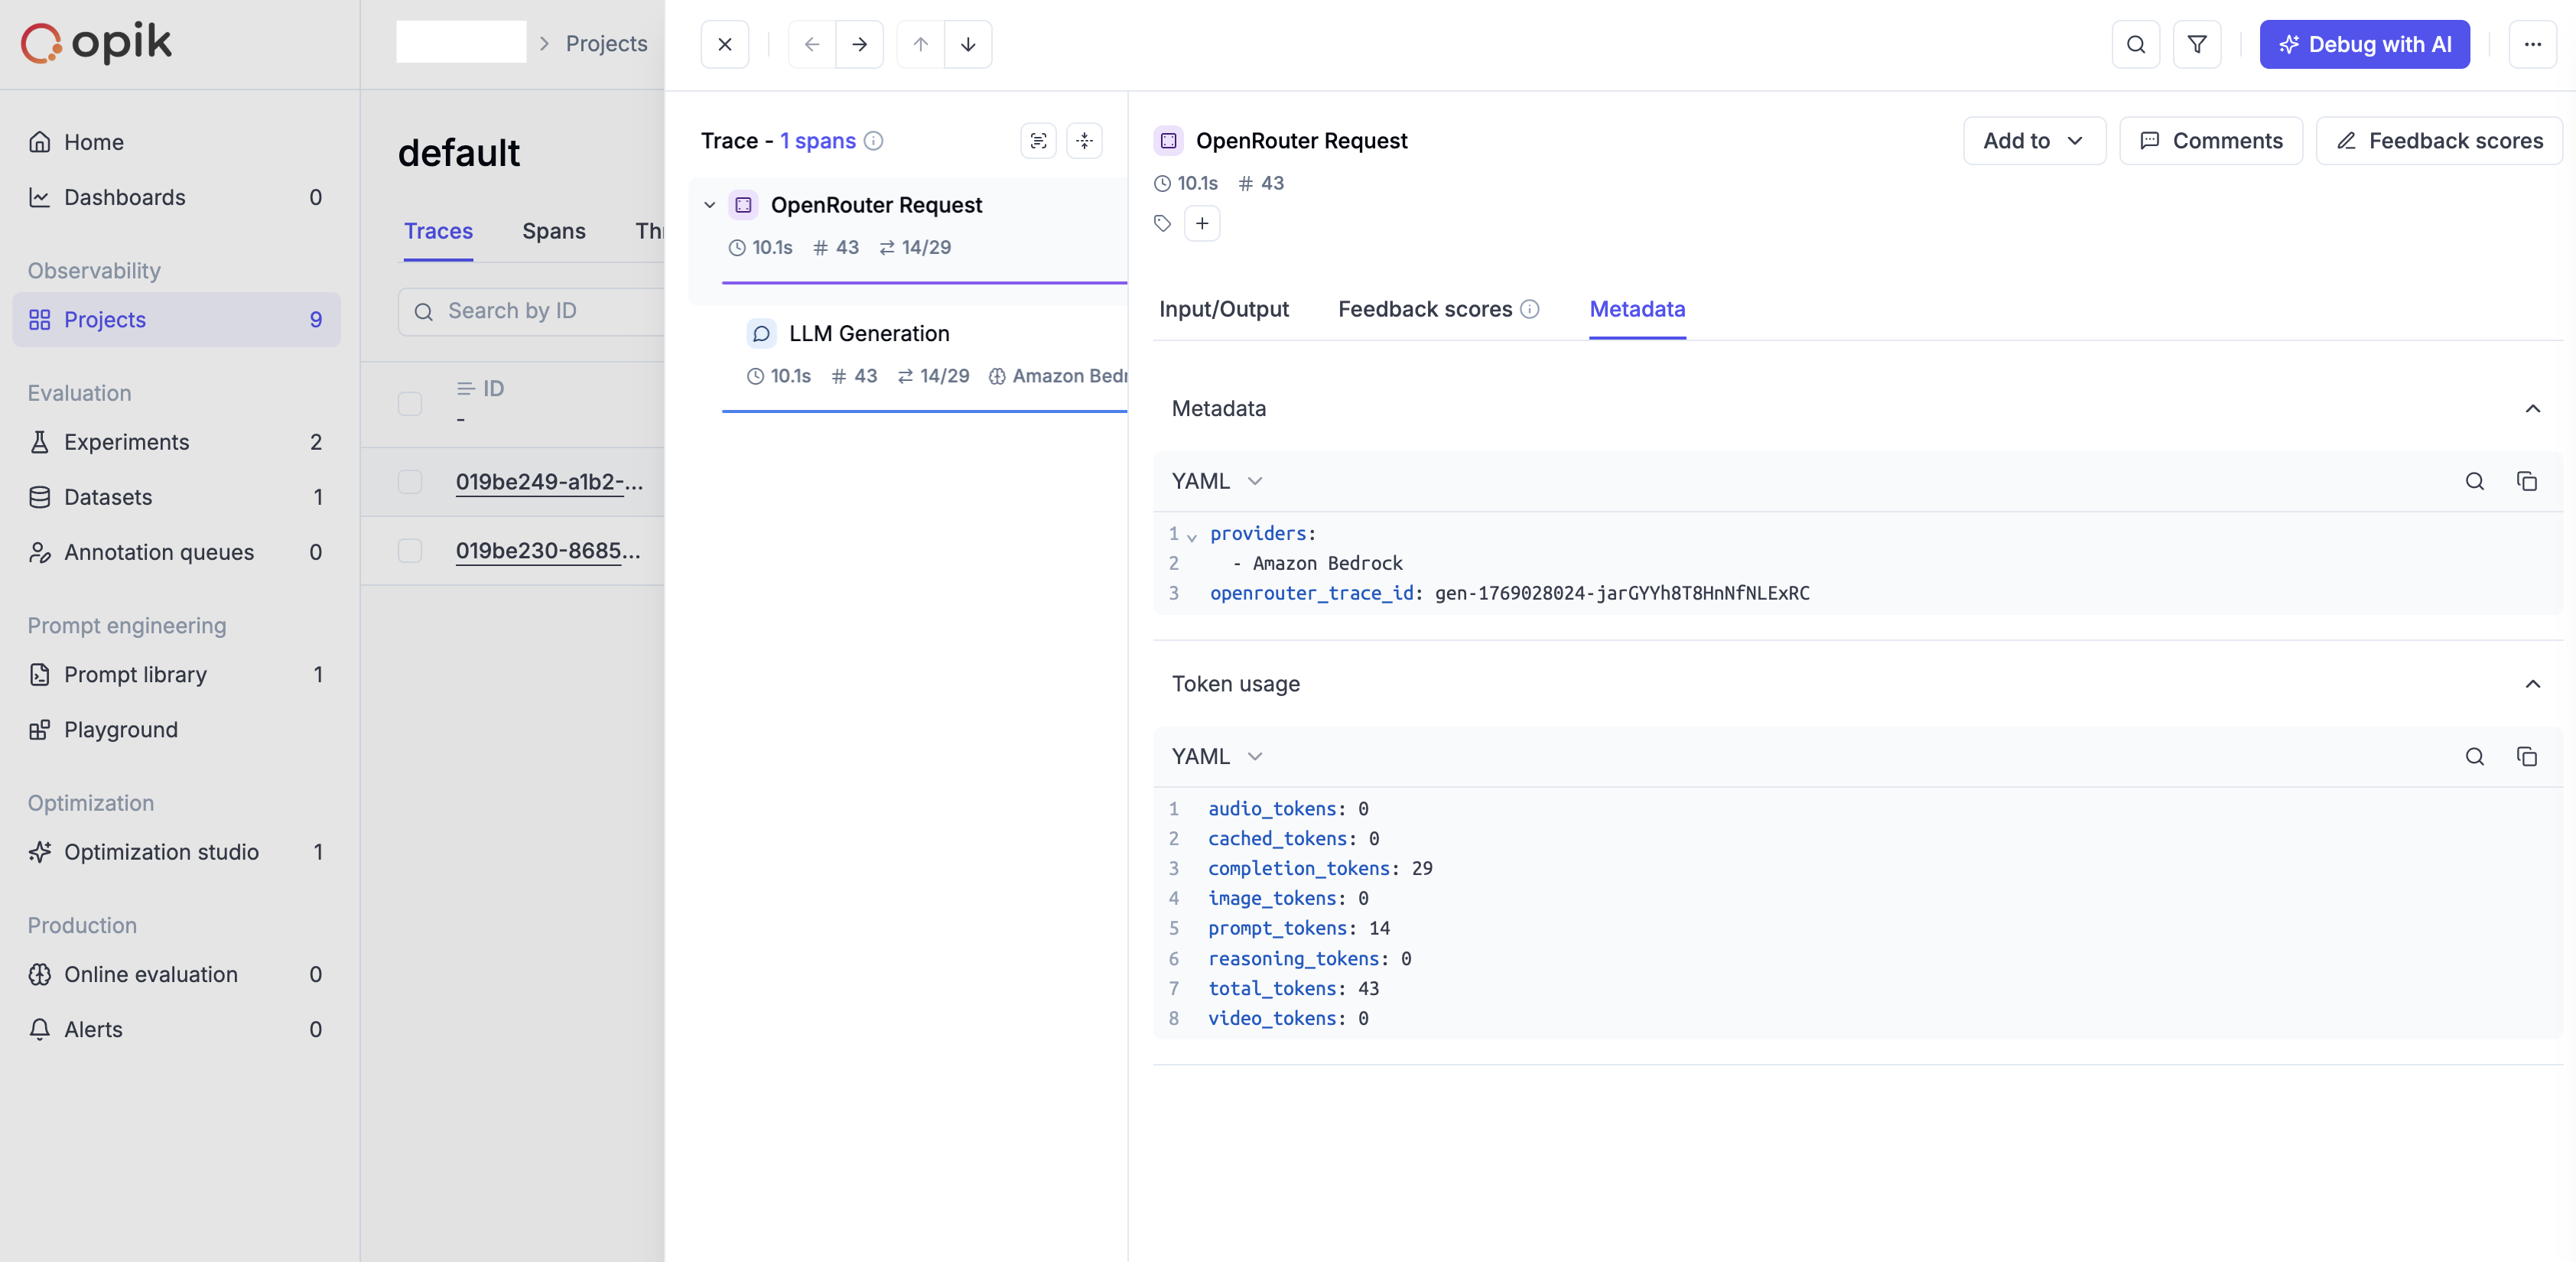Collapse the Token usage section
Viewport: 2576px width, 1262px height.
point(2532,684)
